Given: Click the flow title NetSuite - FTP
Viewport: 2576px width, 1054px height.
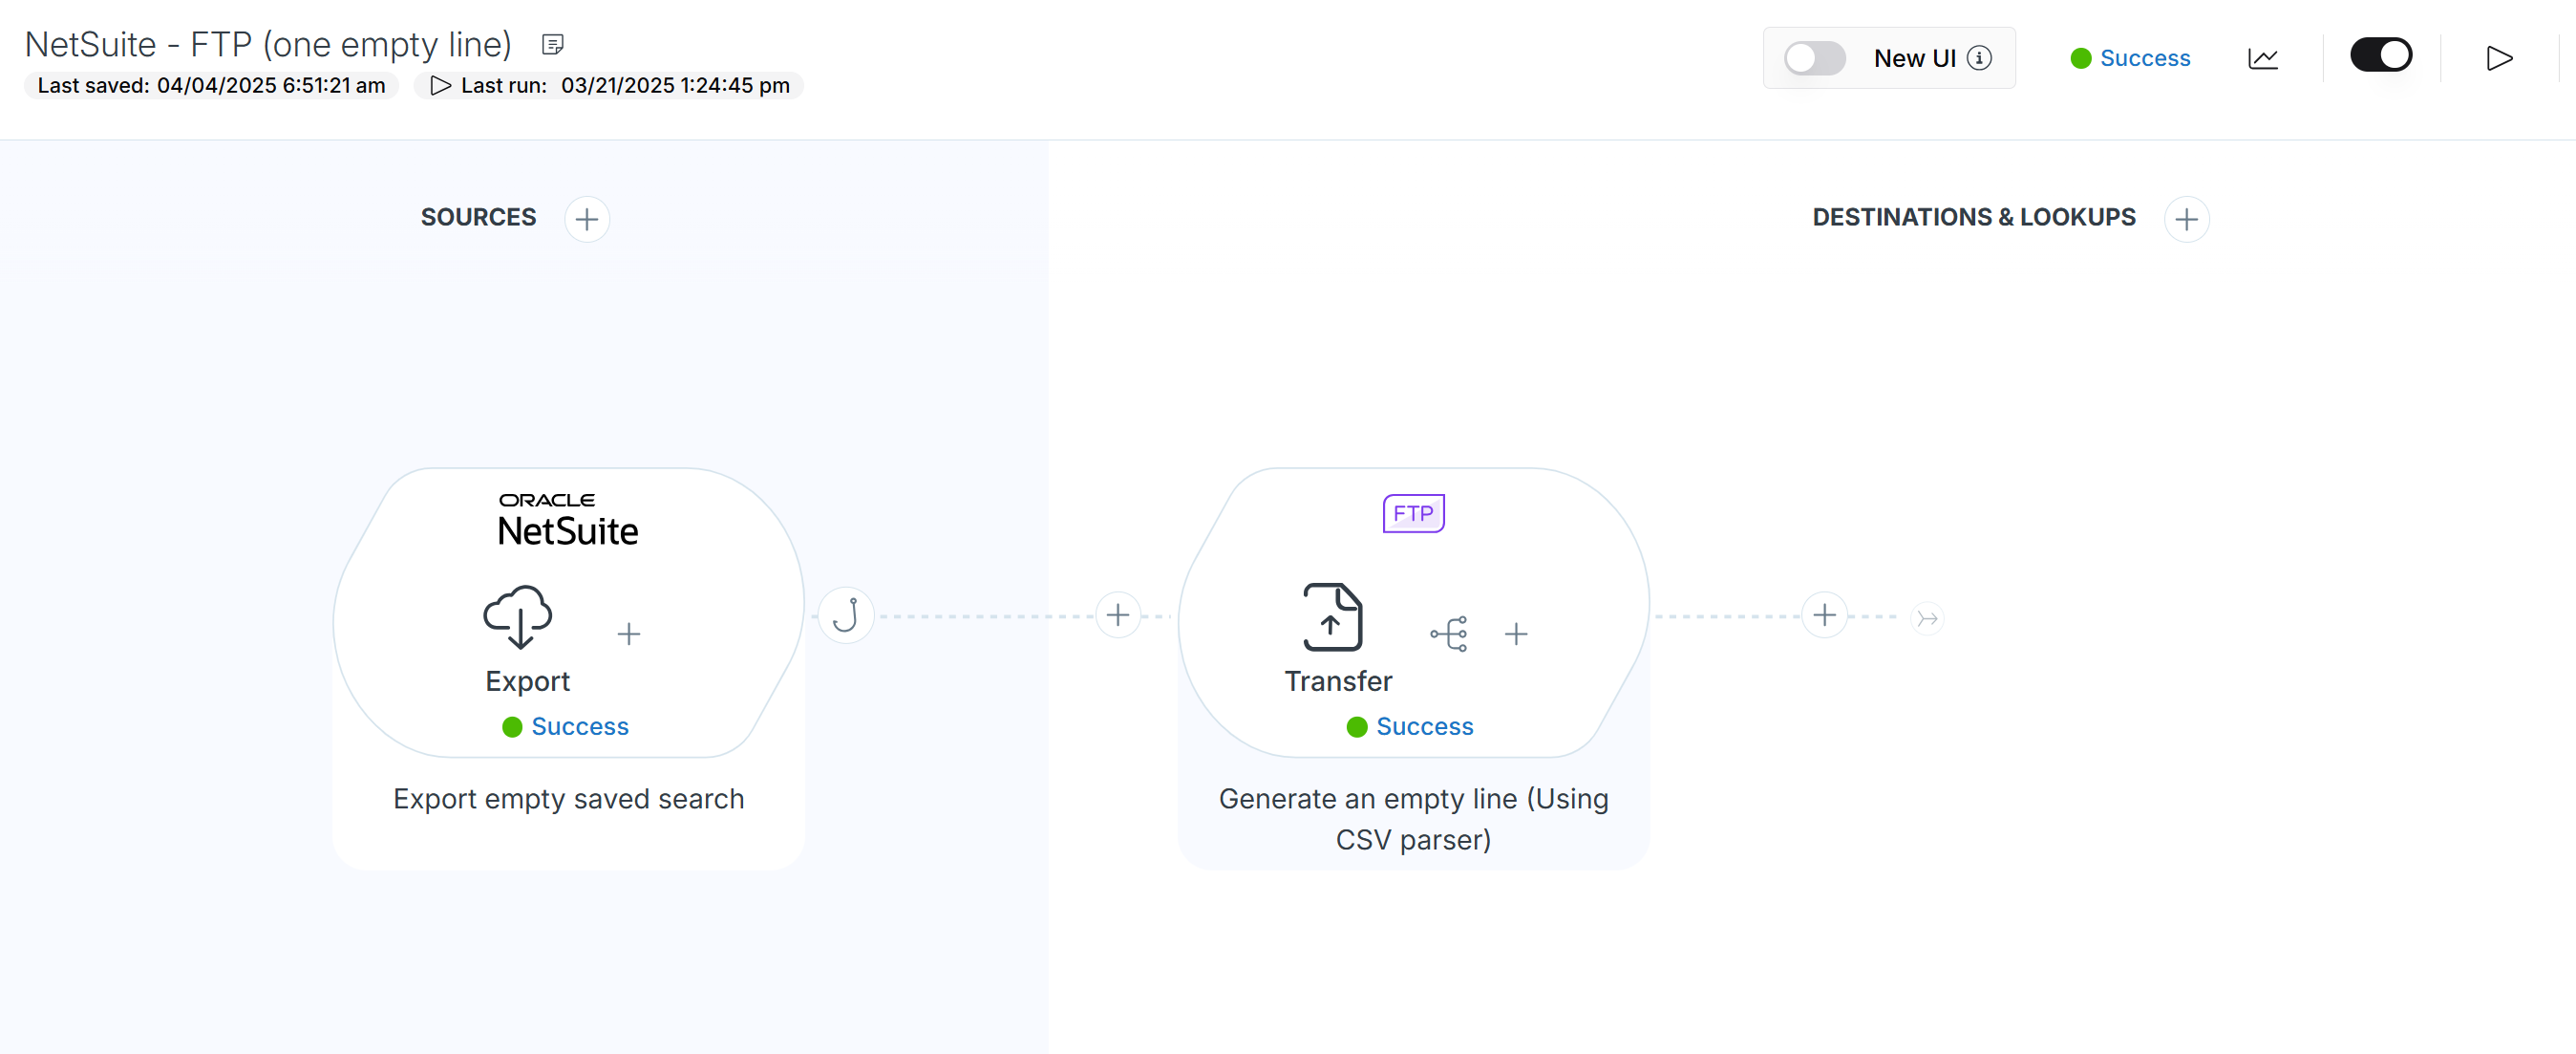Looking at the screenshot, I should click(268, 44).
